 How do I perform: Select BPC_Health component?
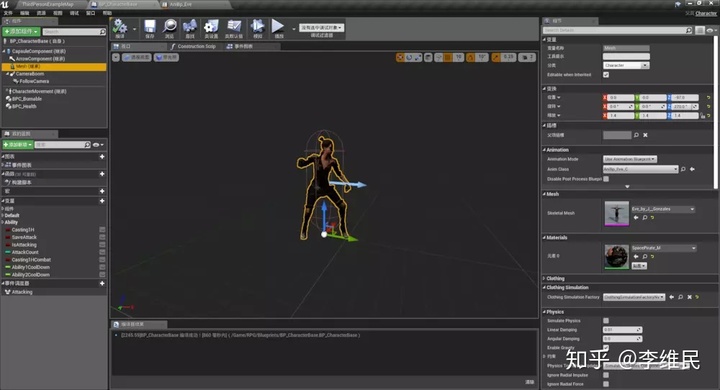(x=23, y=106)
